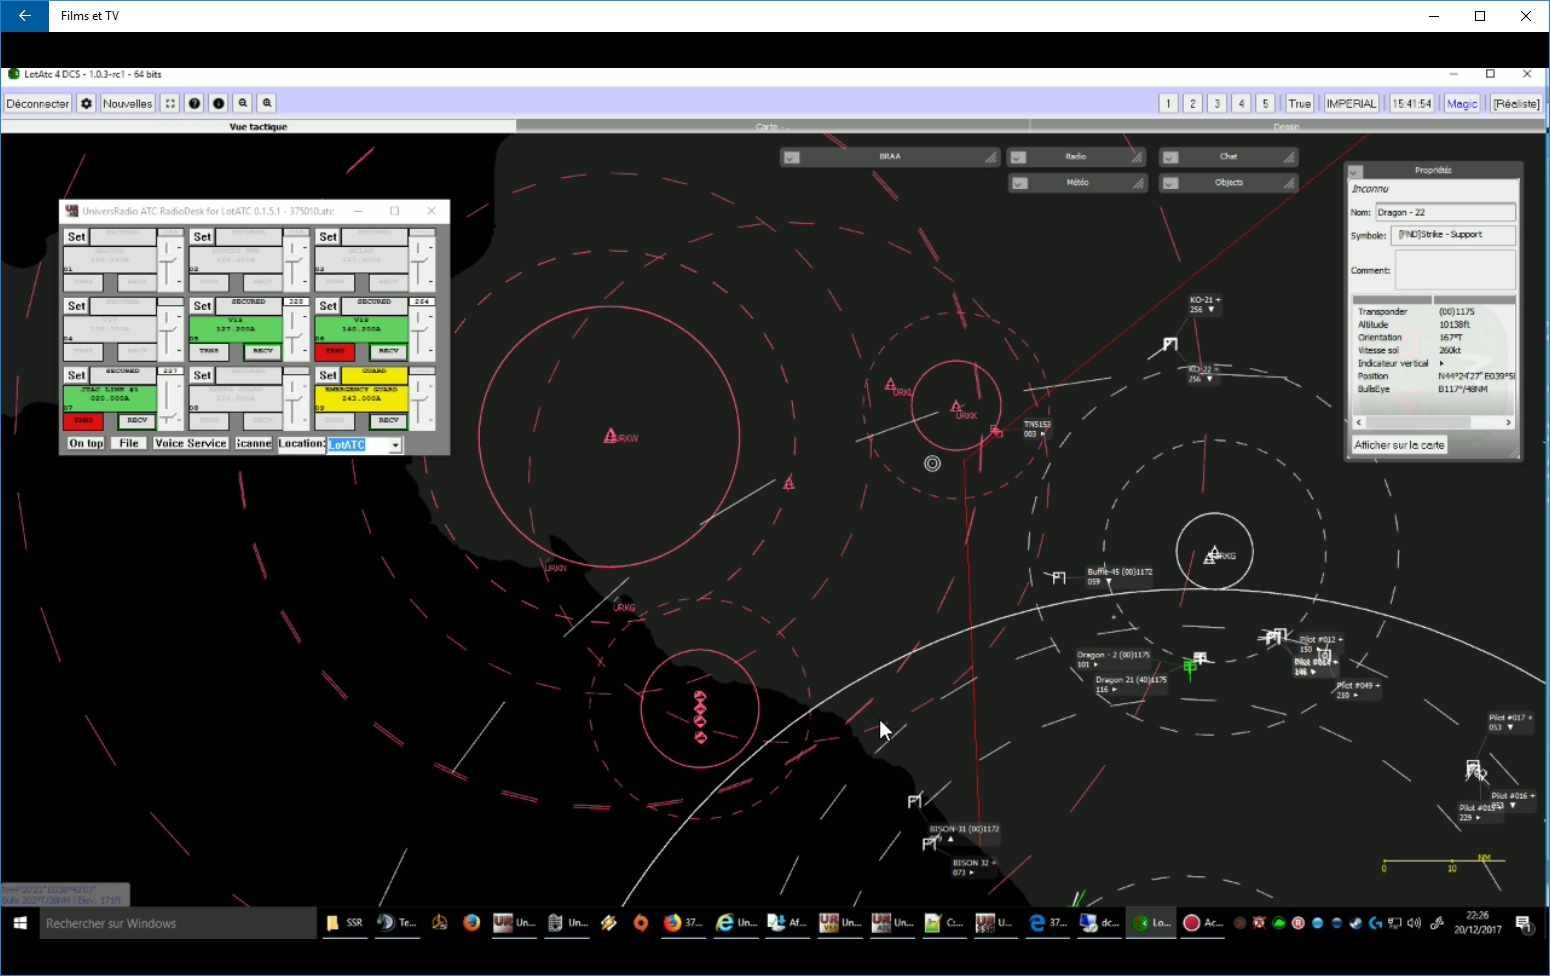
Task: Click Afficher sur la carte button
Action: [1399, 445]
